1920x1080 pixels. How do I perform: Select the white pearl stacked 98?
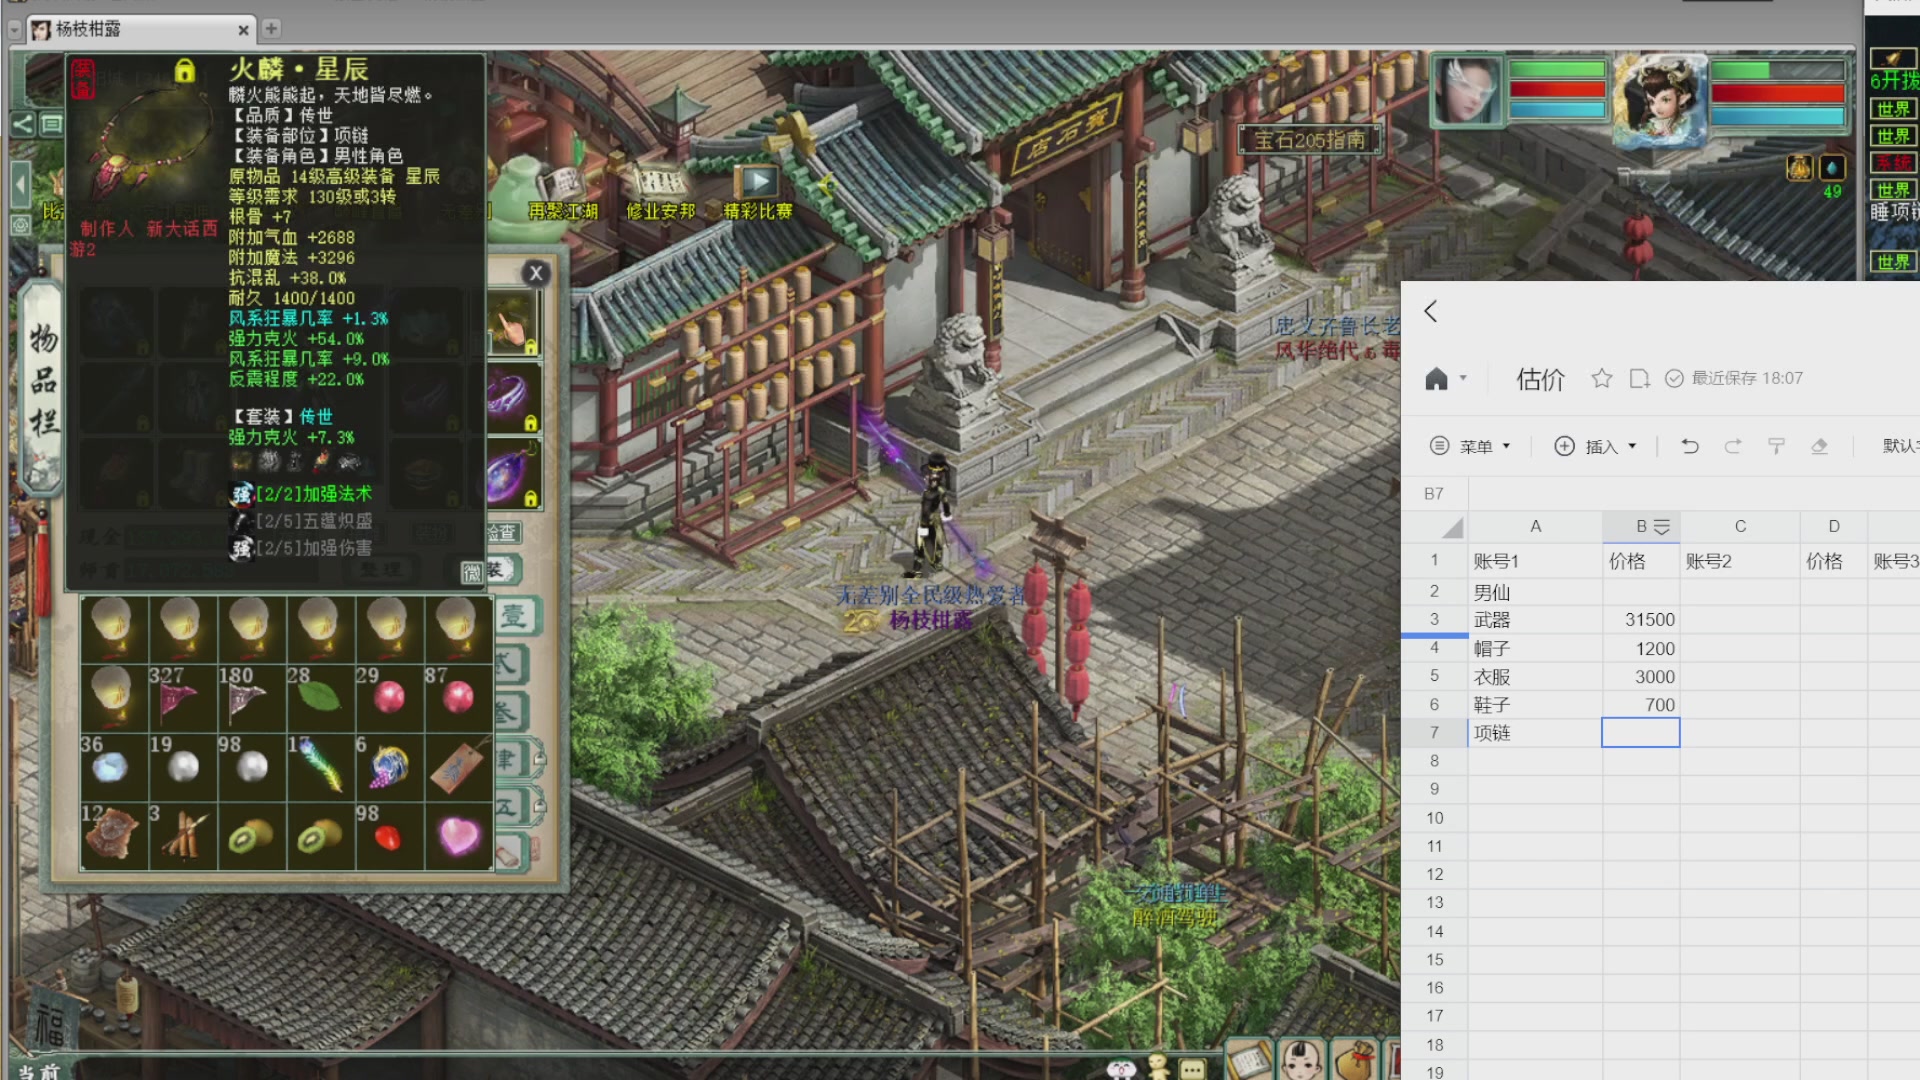pyautogui.click(x=250, y=766)
